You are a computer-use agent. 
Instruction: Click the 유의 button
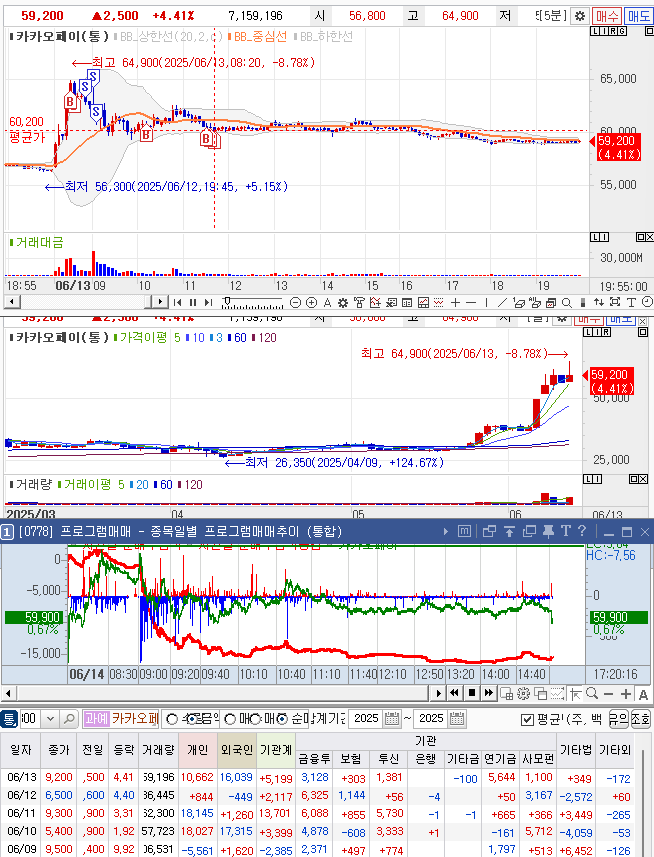click(x=618, y=719)
